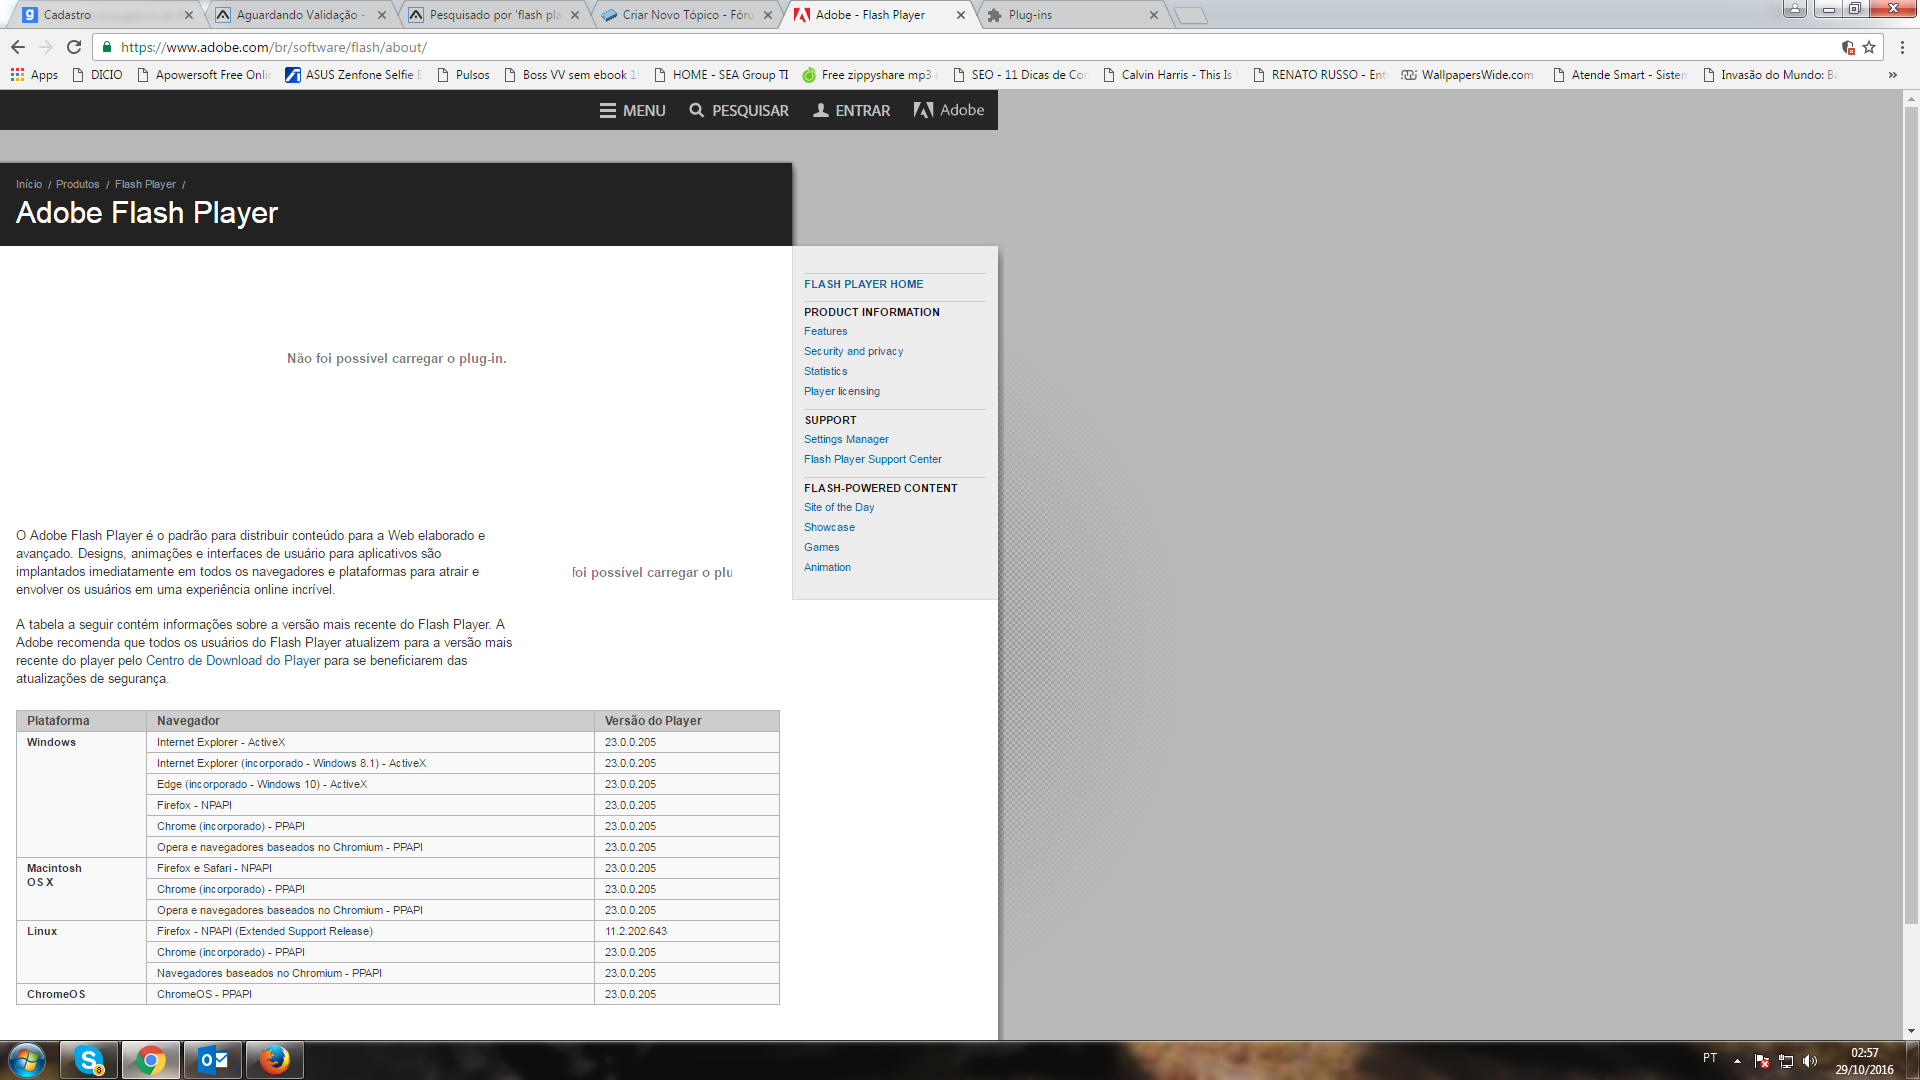Click the Flash Player breadcrumb link
1920x1080 pixels.
[x=145, y=184]
